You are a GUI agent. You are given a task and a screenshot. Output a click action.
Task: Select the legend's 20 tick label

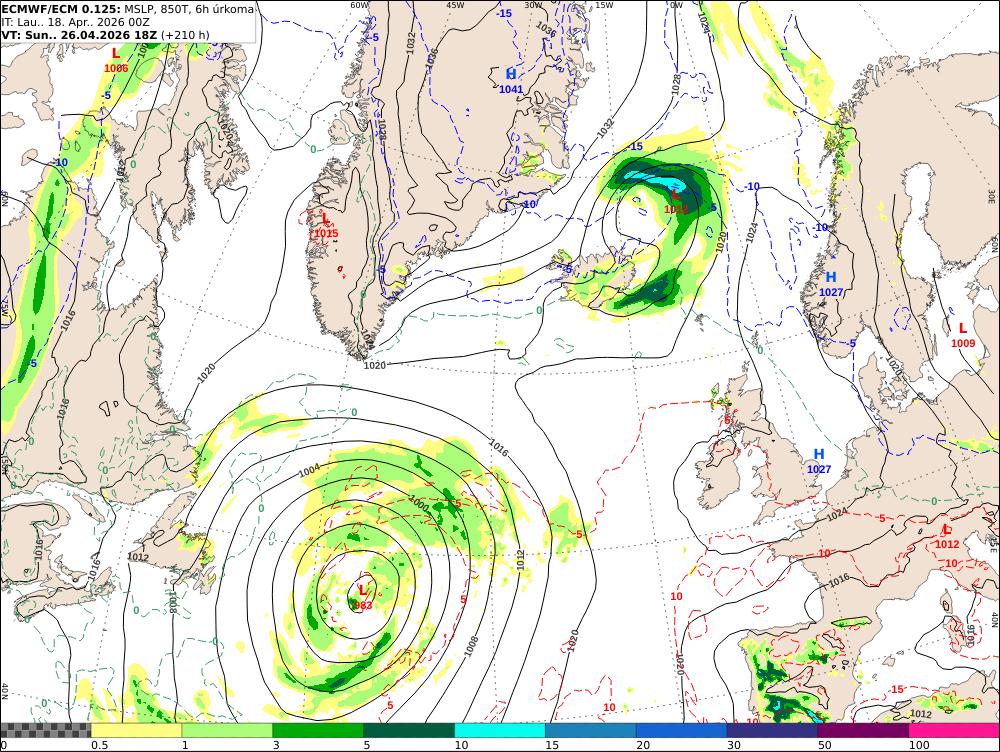(643, 745)
